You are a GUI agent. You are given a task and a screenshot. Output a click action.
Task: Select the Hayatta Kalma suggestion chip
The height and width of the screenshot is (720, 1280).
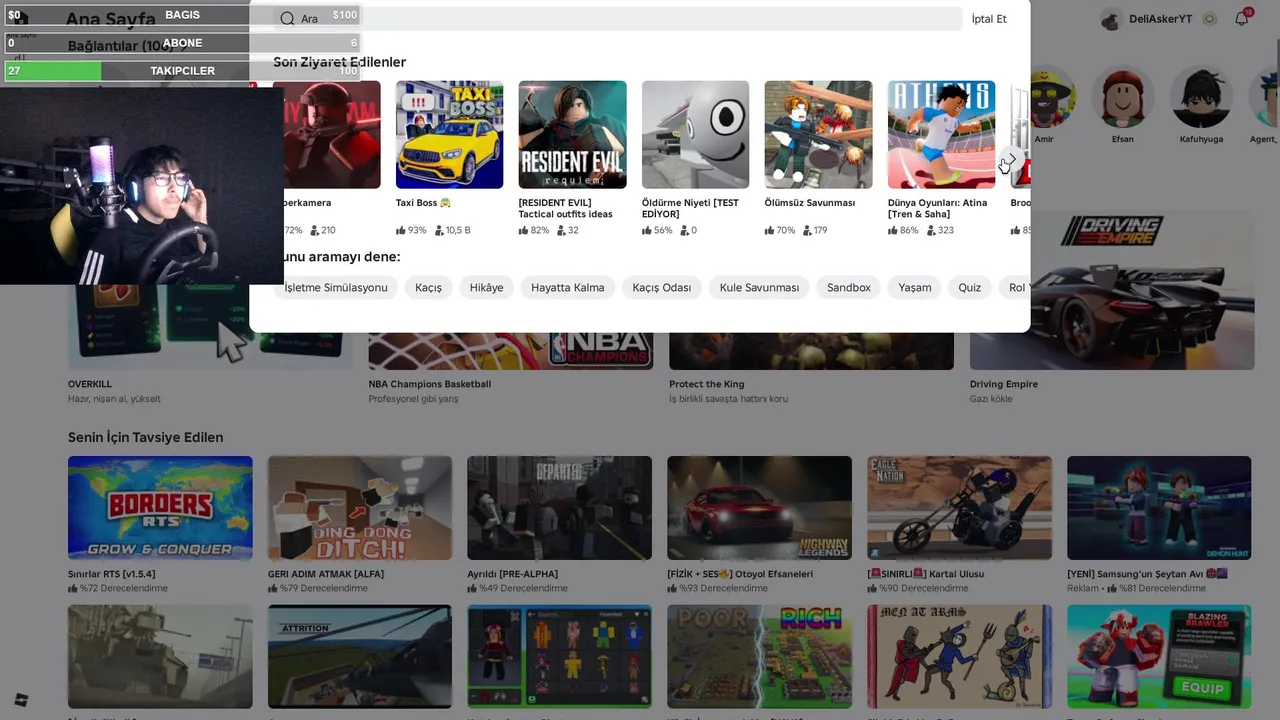coord(568,287)
